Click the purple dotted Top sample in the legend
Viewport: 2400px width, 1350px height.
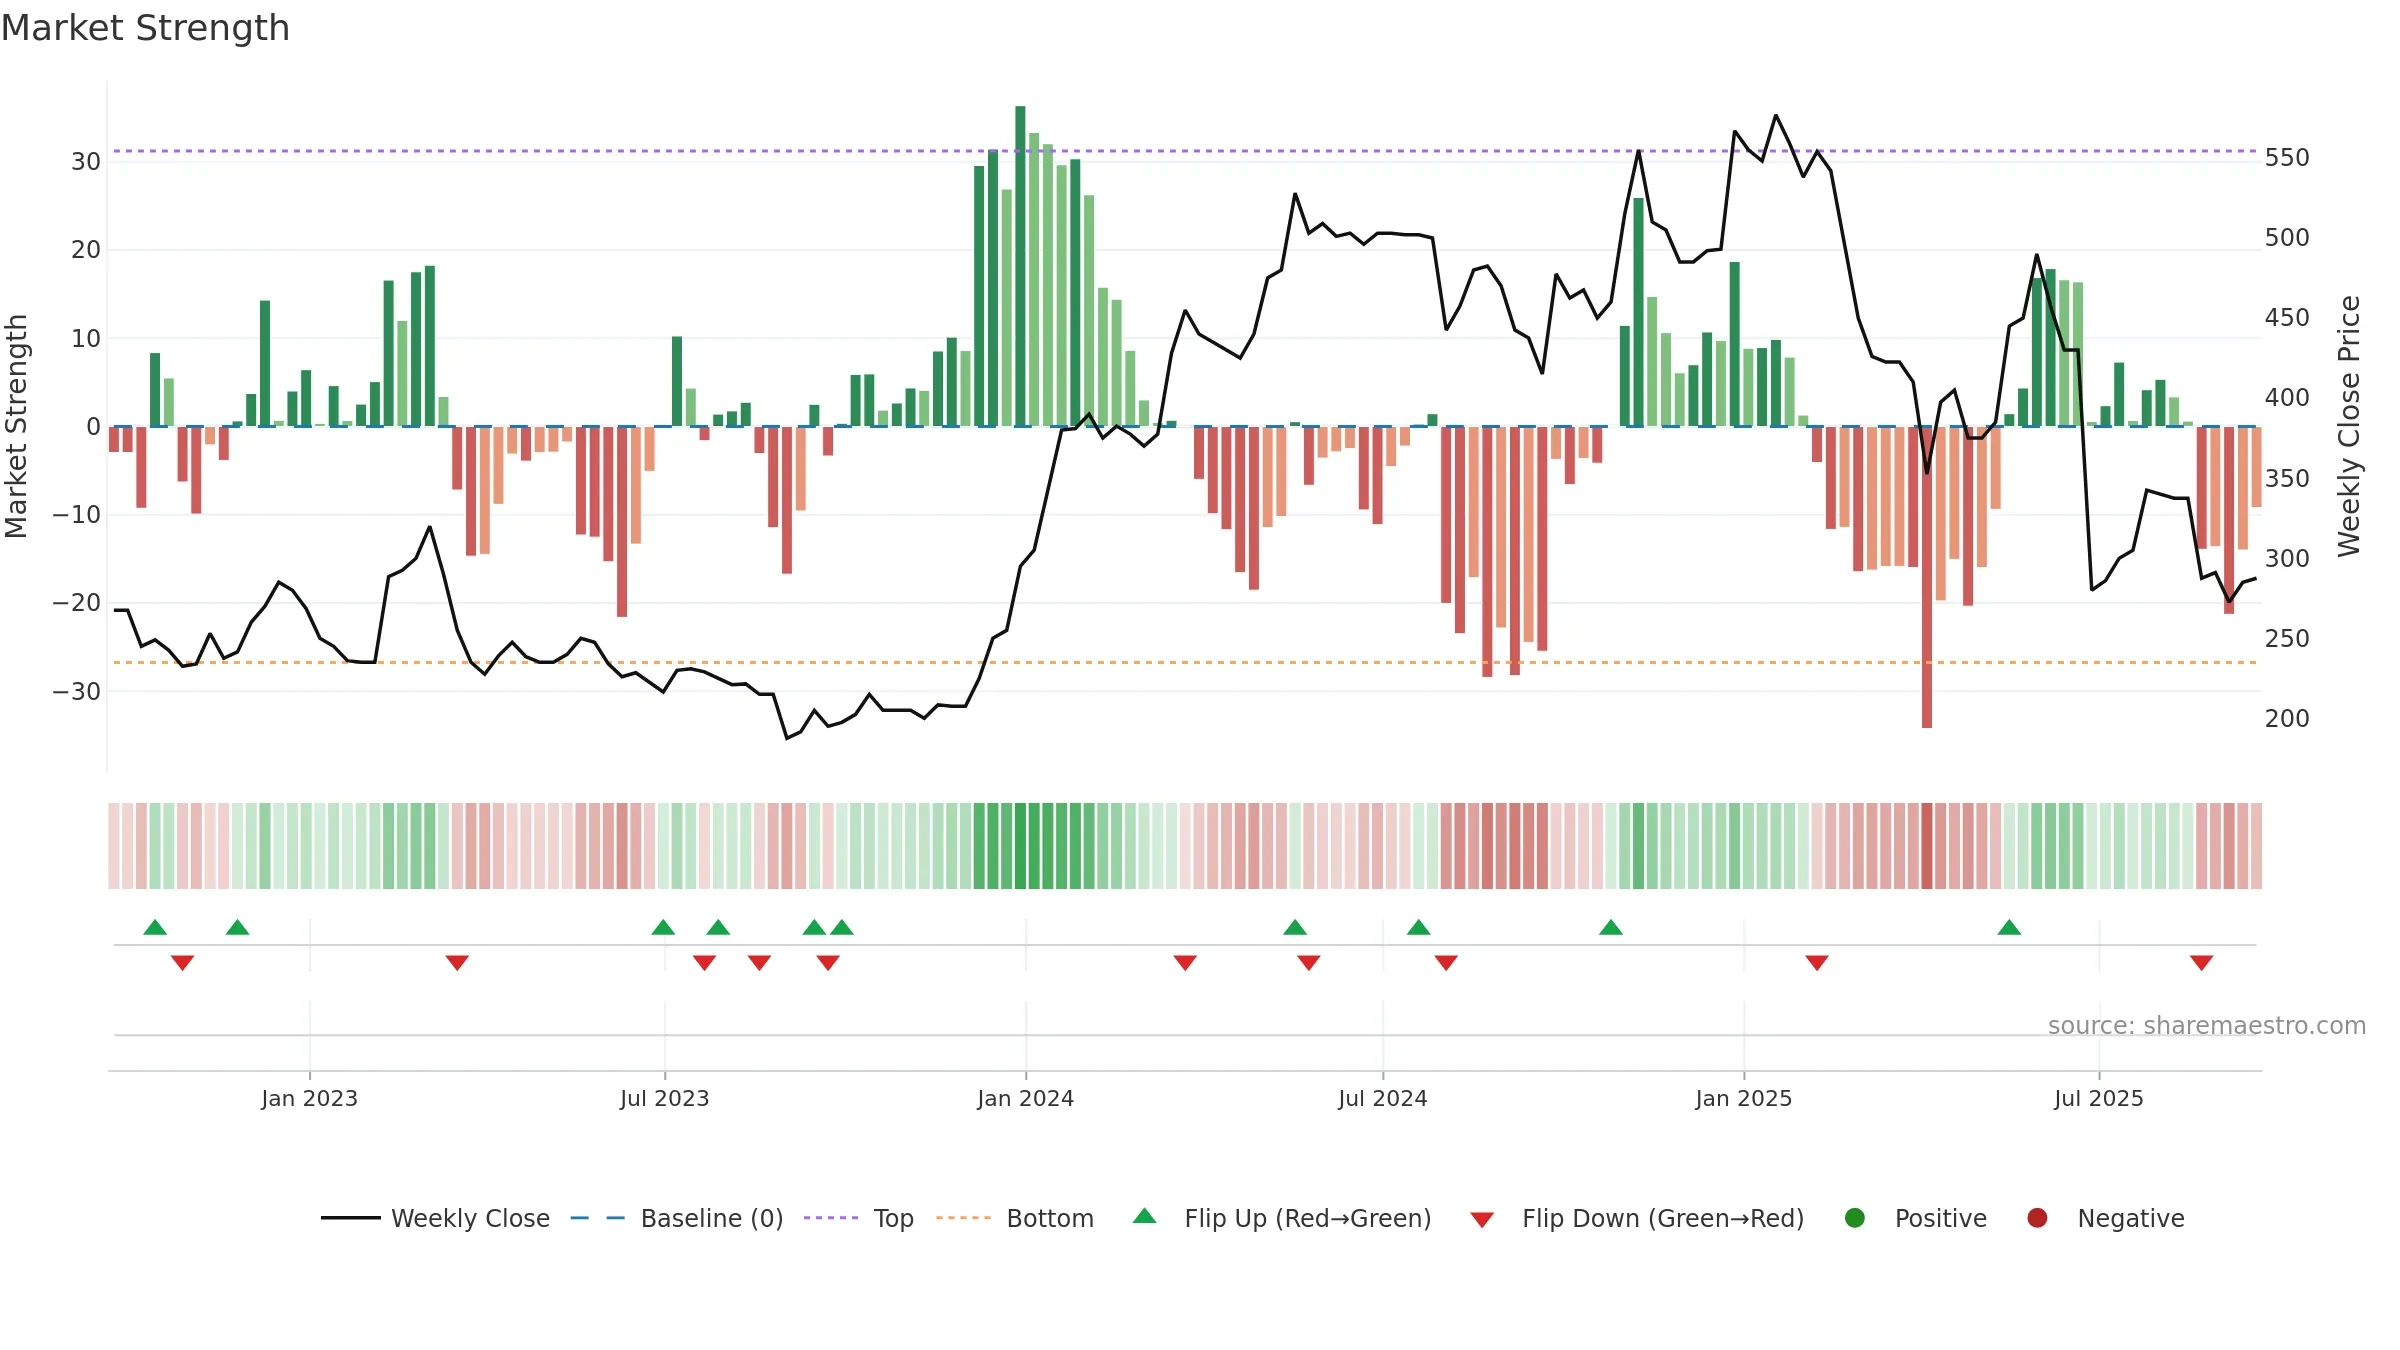point(831,1218)
